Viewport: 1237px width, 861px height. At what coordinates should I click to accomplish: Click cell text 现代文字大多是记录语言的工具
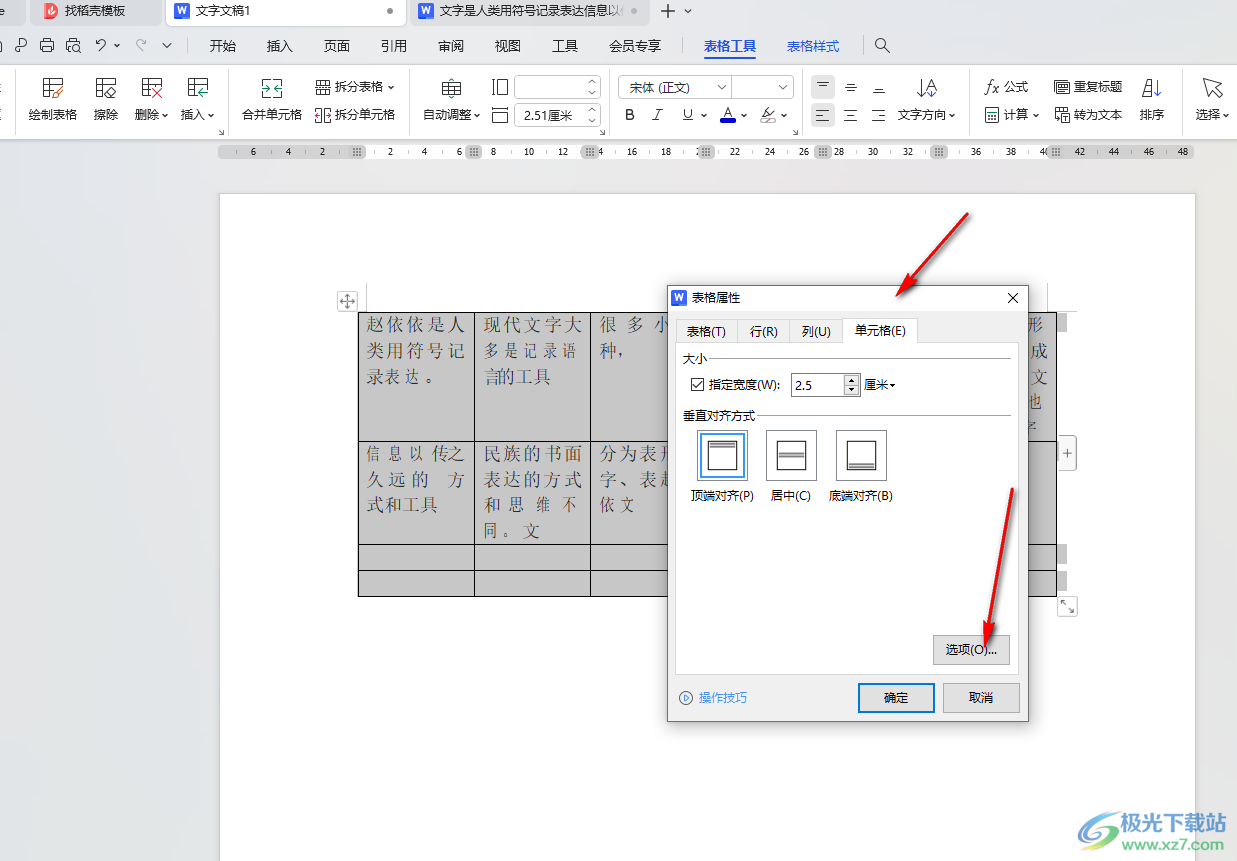(532, 351)
